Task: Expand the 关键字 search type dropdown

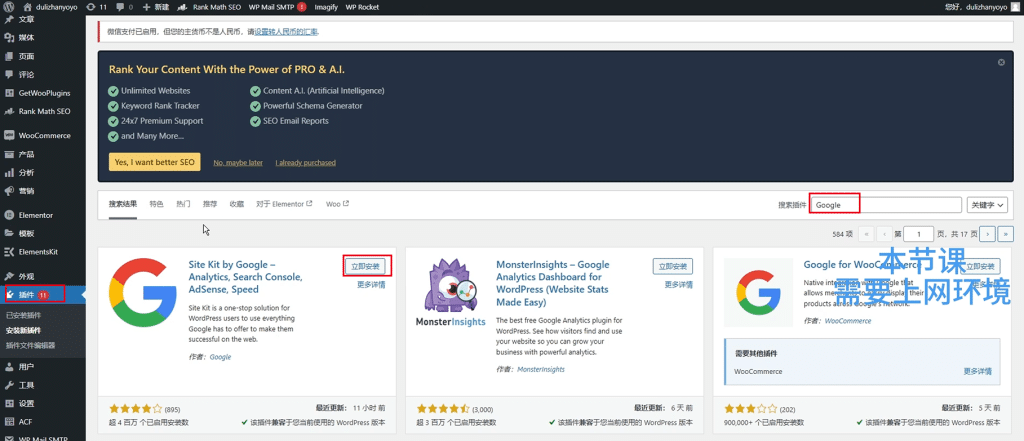Action: [987, 204]
